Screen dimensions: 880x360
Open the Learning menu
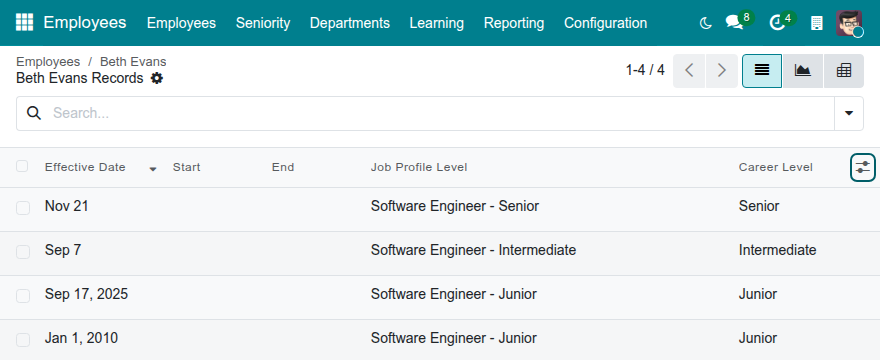pyautogui.click(x=437, y=23)
